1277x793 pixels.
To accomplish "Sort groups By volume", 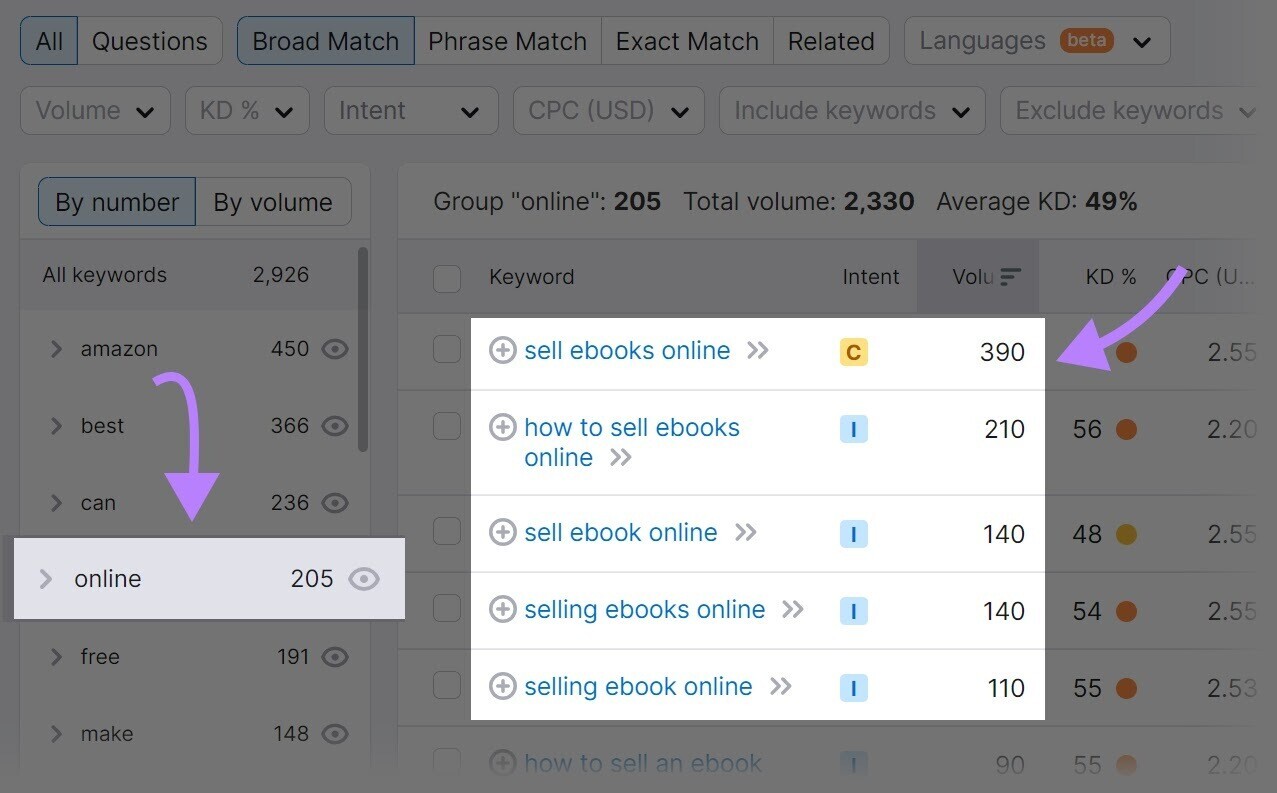I will pyautogui.click(x=273, y=202).
